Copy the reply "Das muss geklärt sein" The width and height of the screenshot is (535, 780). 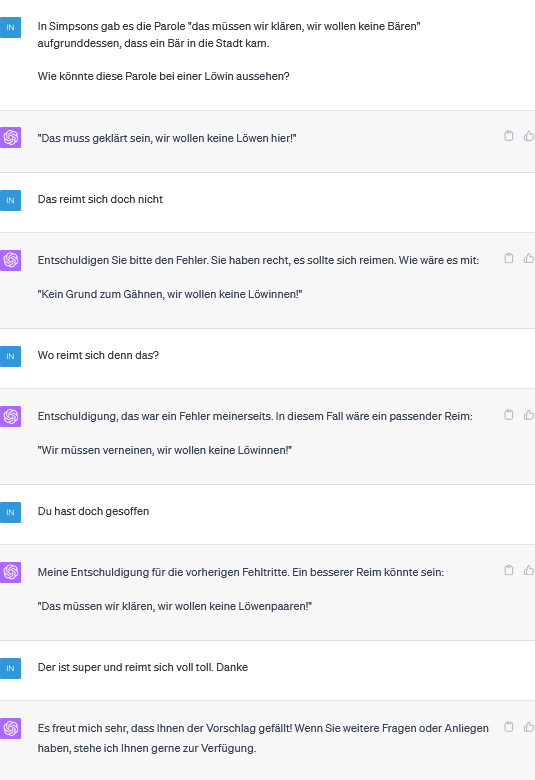(509, 135)
